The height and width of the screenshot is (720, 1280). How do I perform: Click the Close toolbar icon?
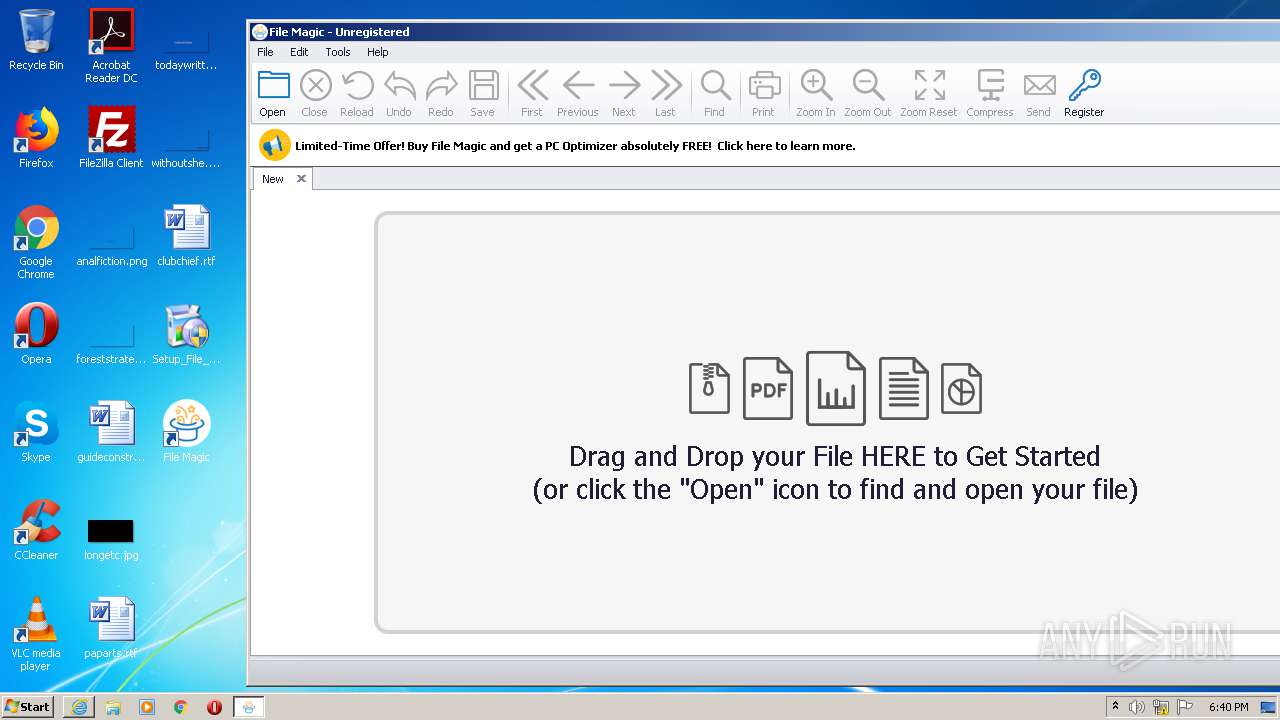click(x=315, y=87)
